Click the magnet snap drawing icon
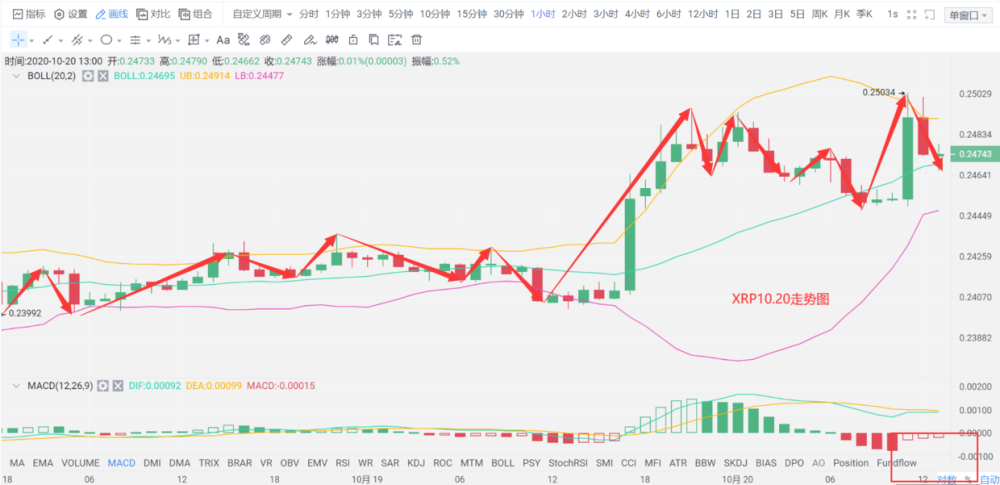The width and height of the screenshot is (1000, 485). click(x=243, y=40)
